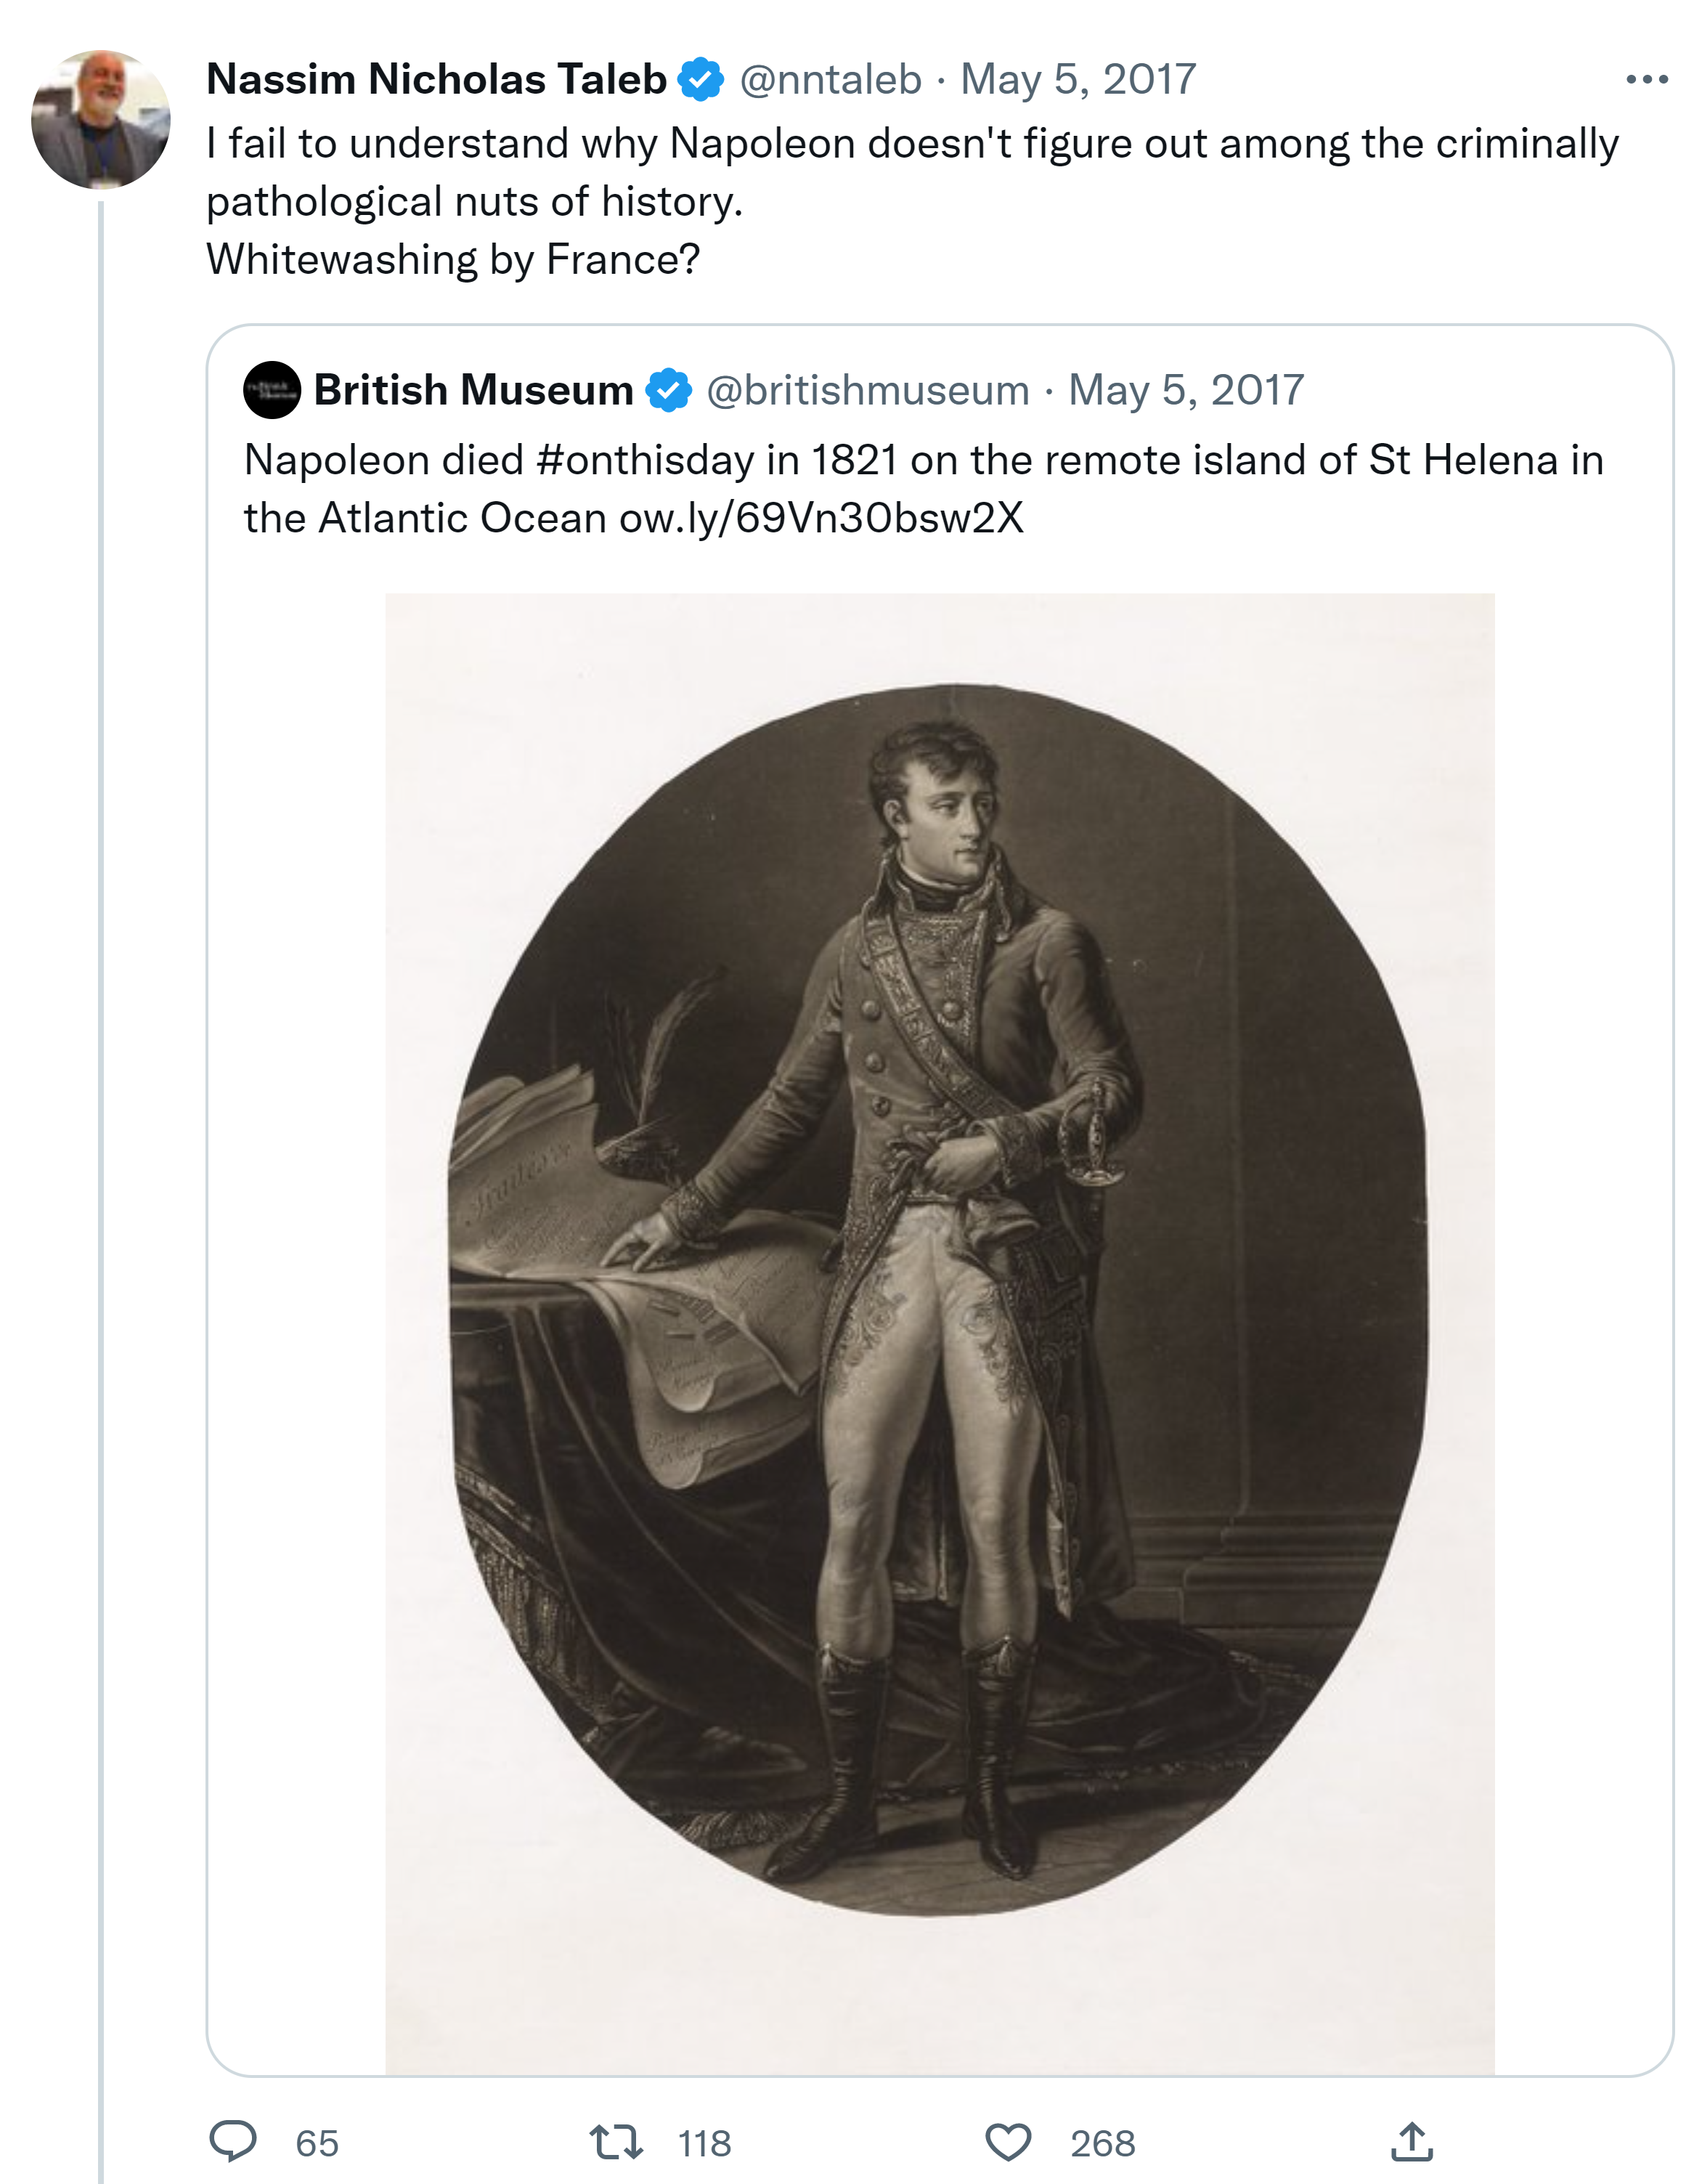
Task: Like the tweet with the heart icon
Action: pos(1008,2142)
